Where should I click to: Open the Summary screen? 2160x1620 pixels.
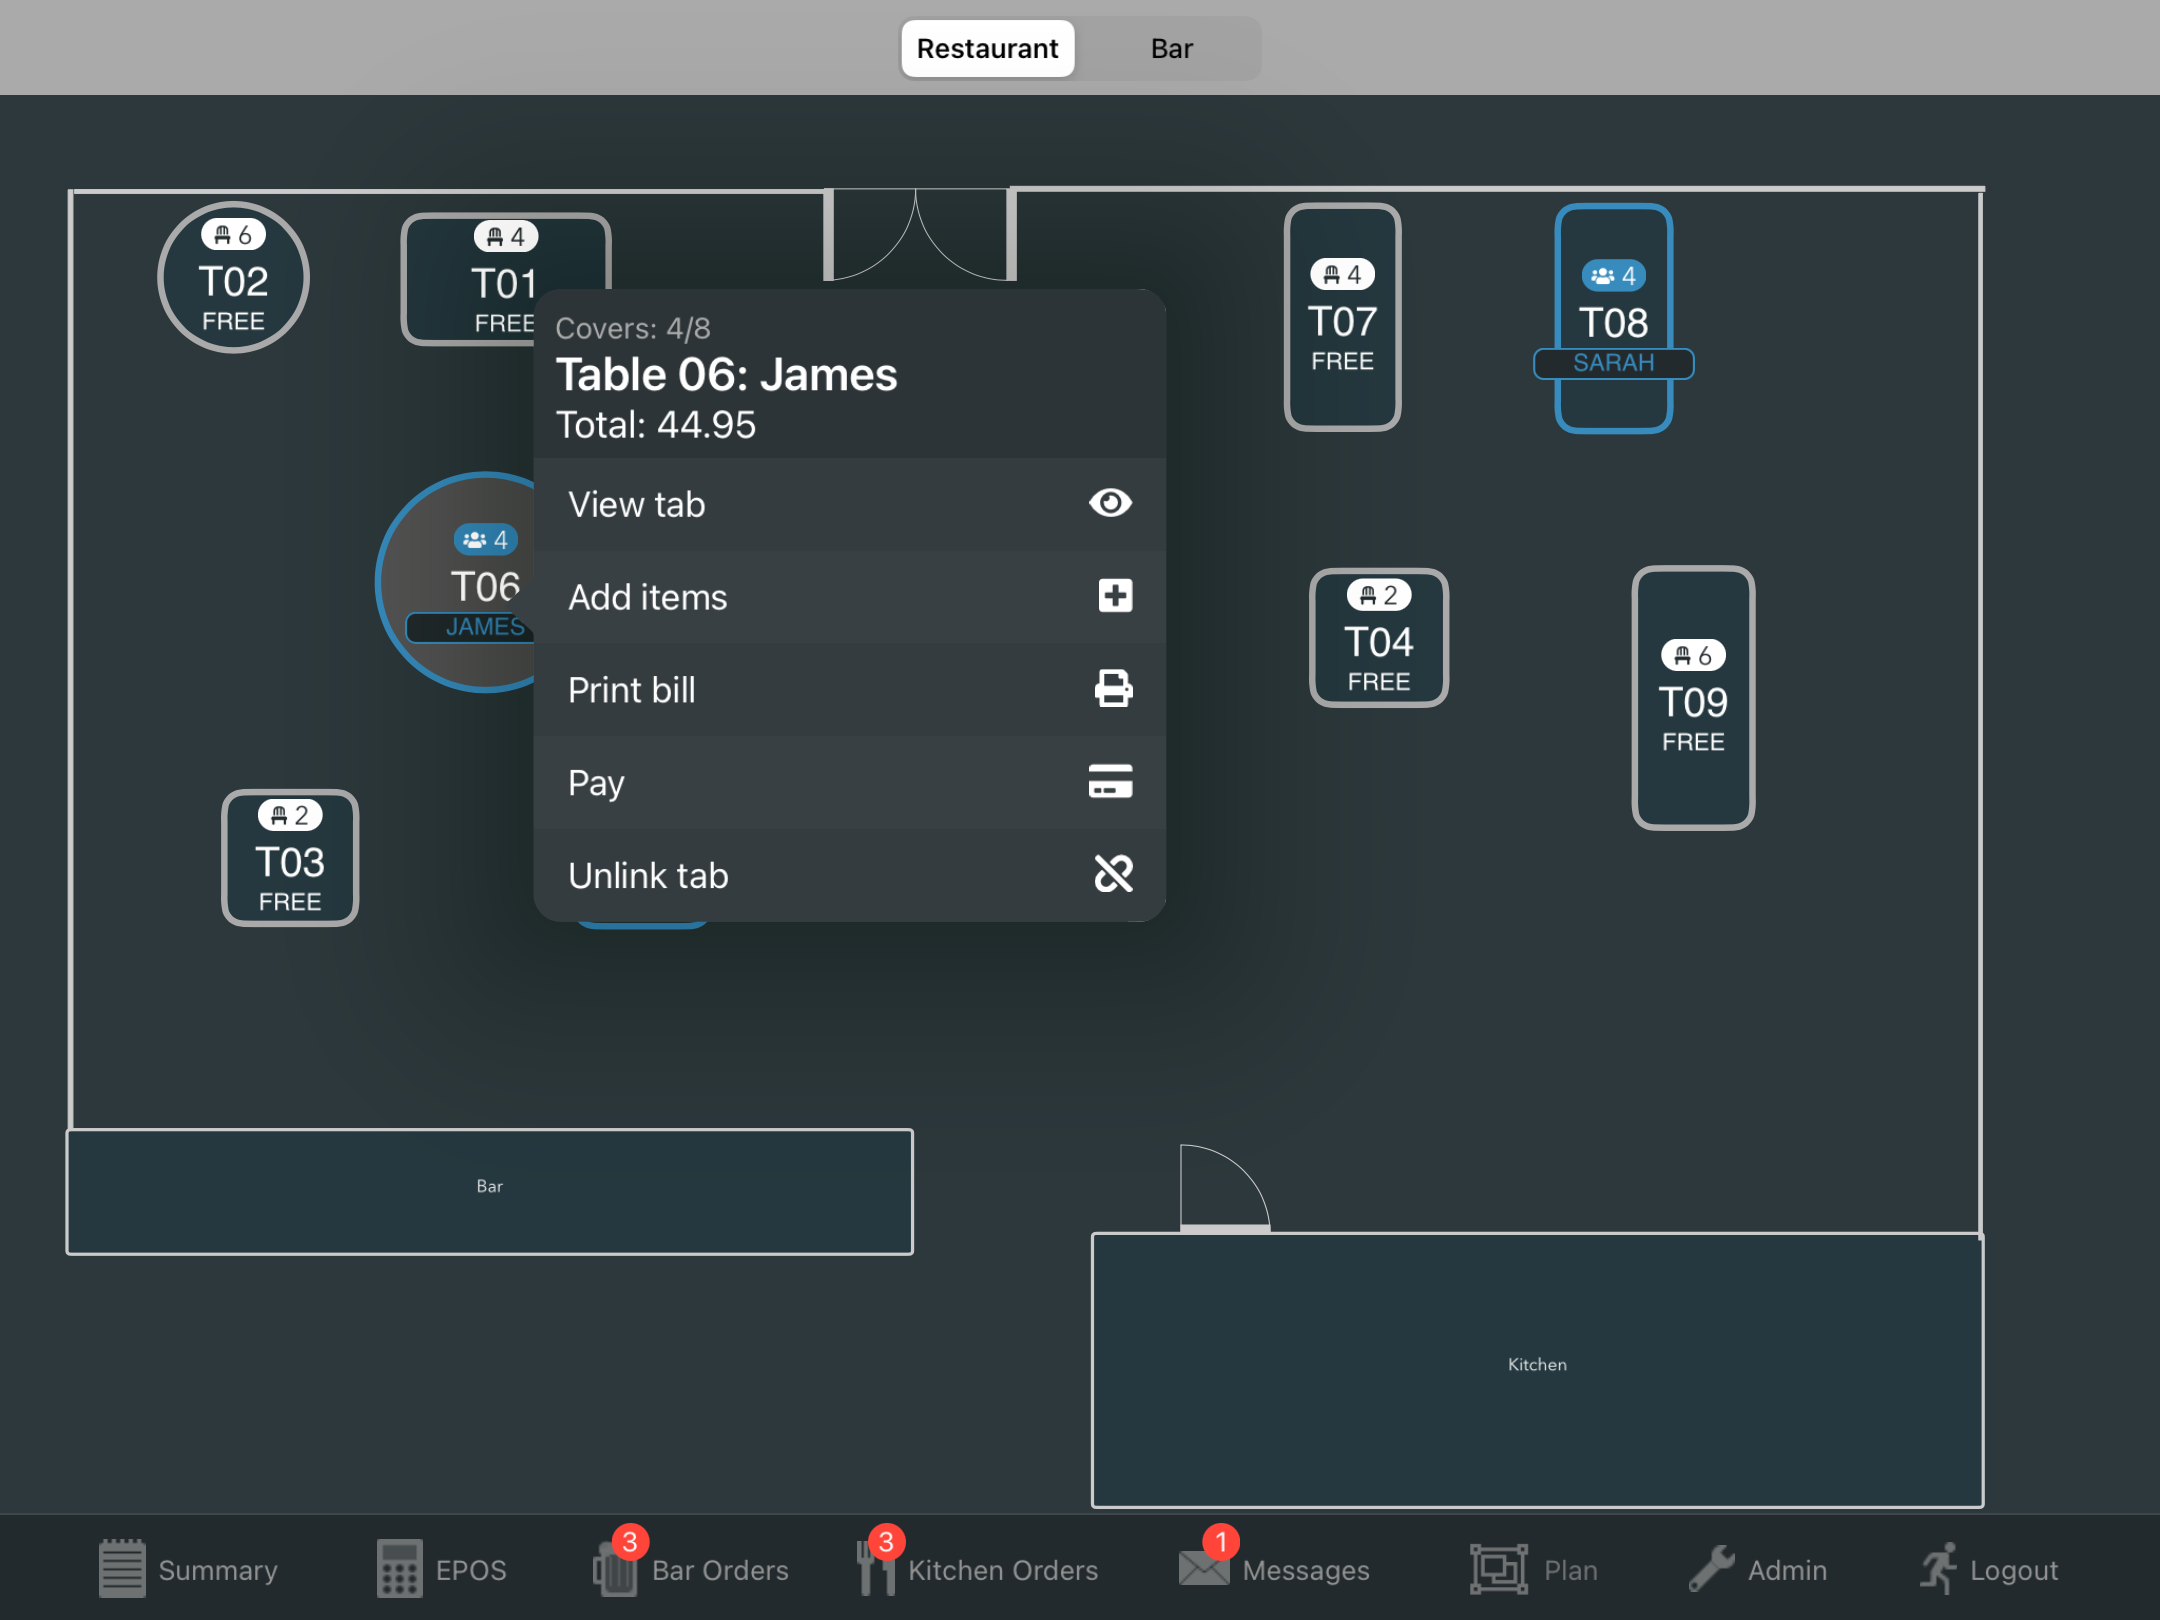click(x=188, y=1569)
